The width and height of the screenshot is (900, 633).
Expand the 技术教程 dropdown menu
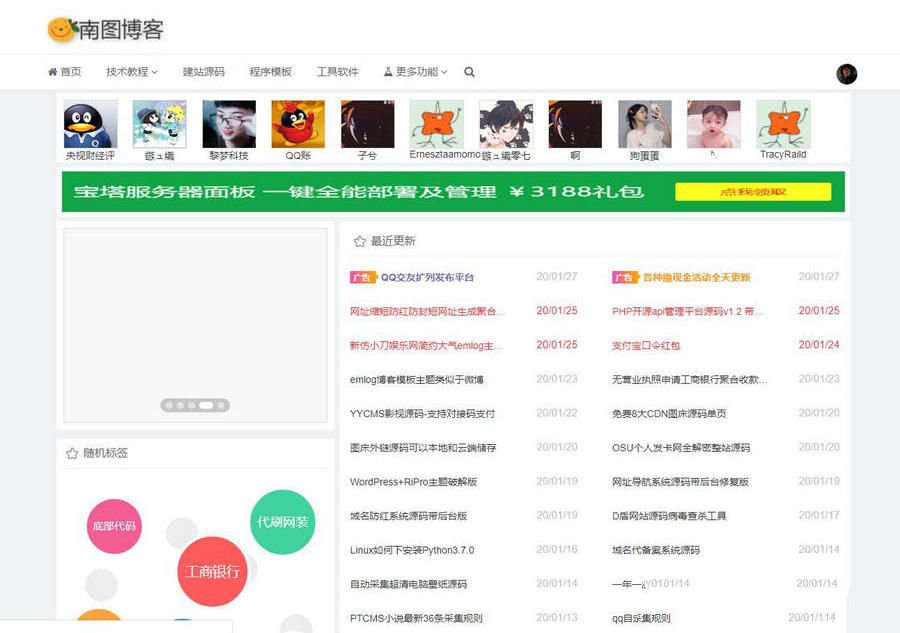pos(131,72)
